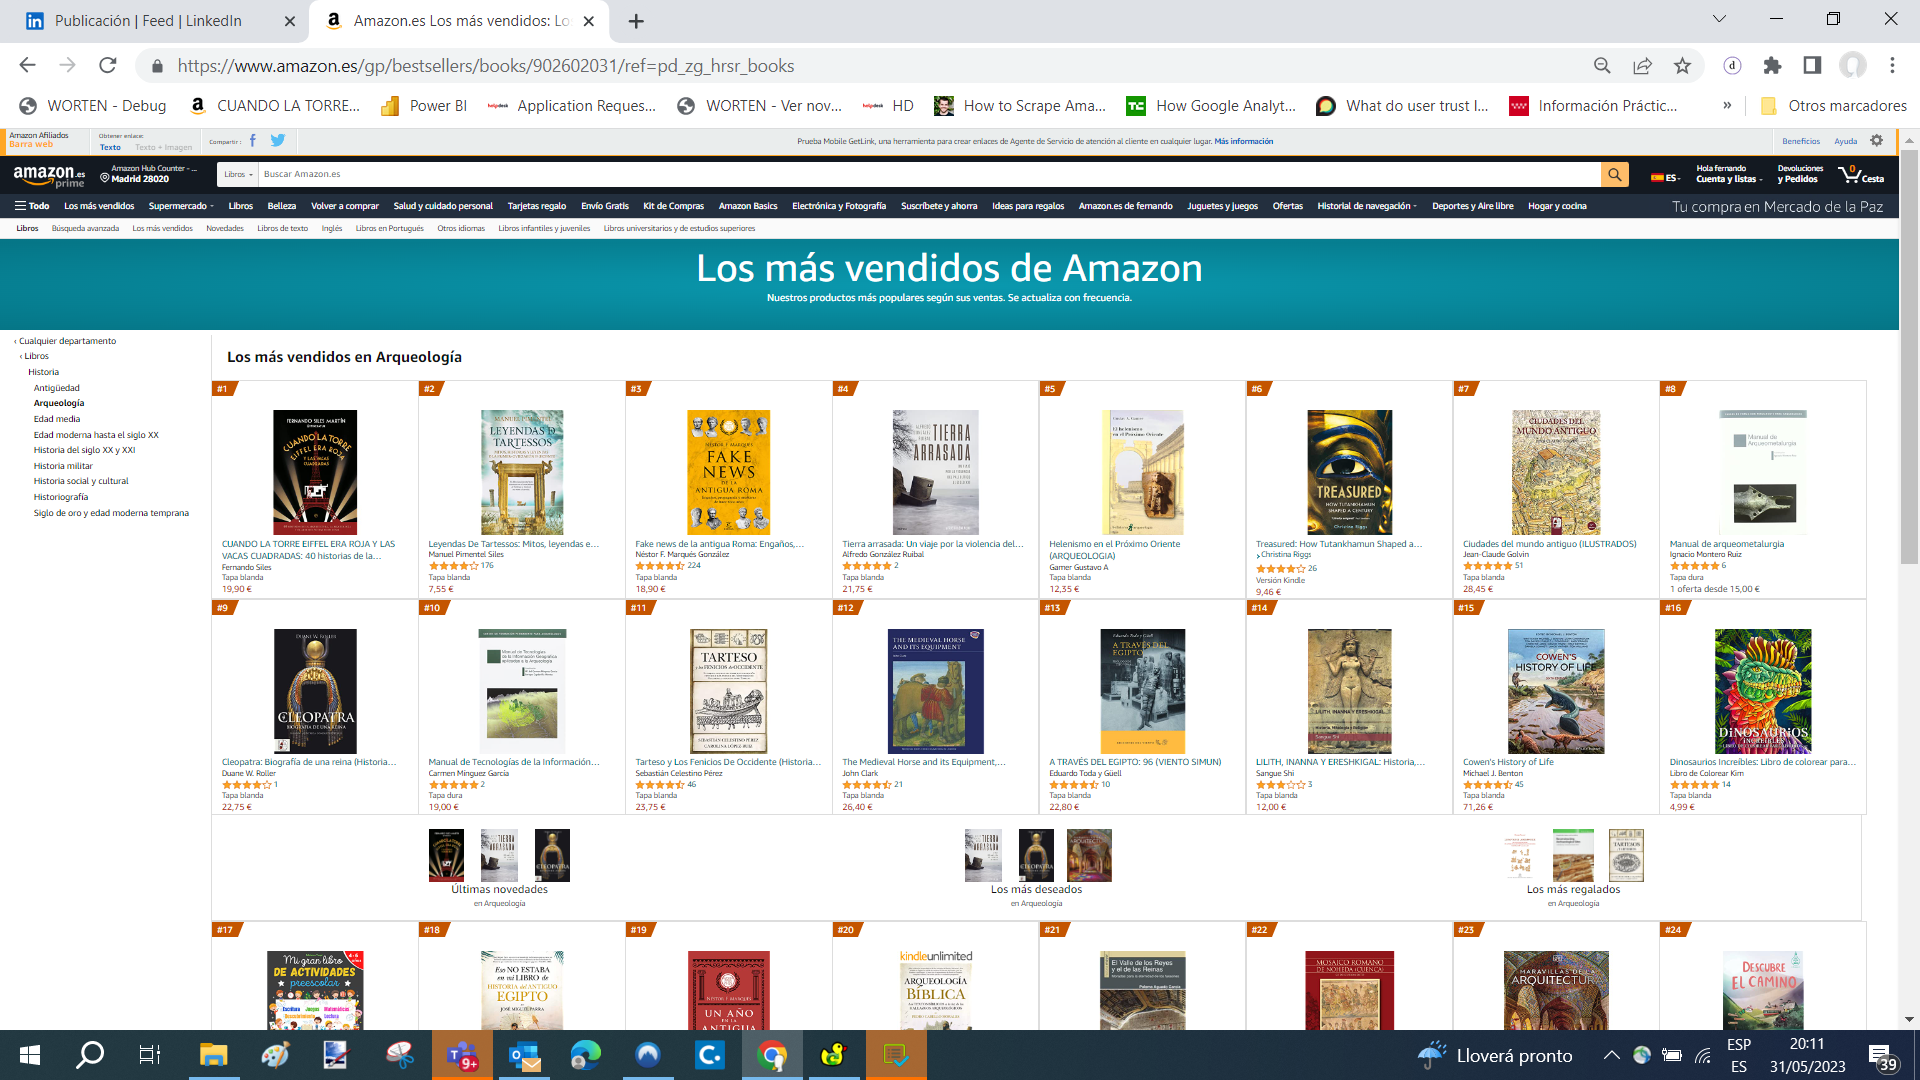
Task: Bookmark this page with the star icon
Action: (1683, 66)
